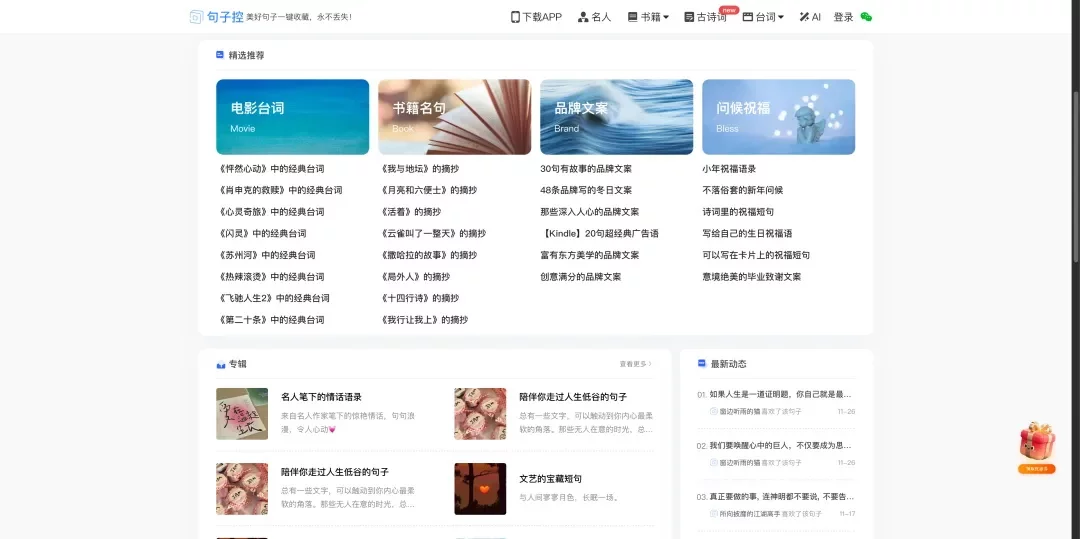Click the green WeChat icon
1080x539 pixels.
[866, 17]
